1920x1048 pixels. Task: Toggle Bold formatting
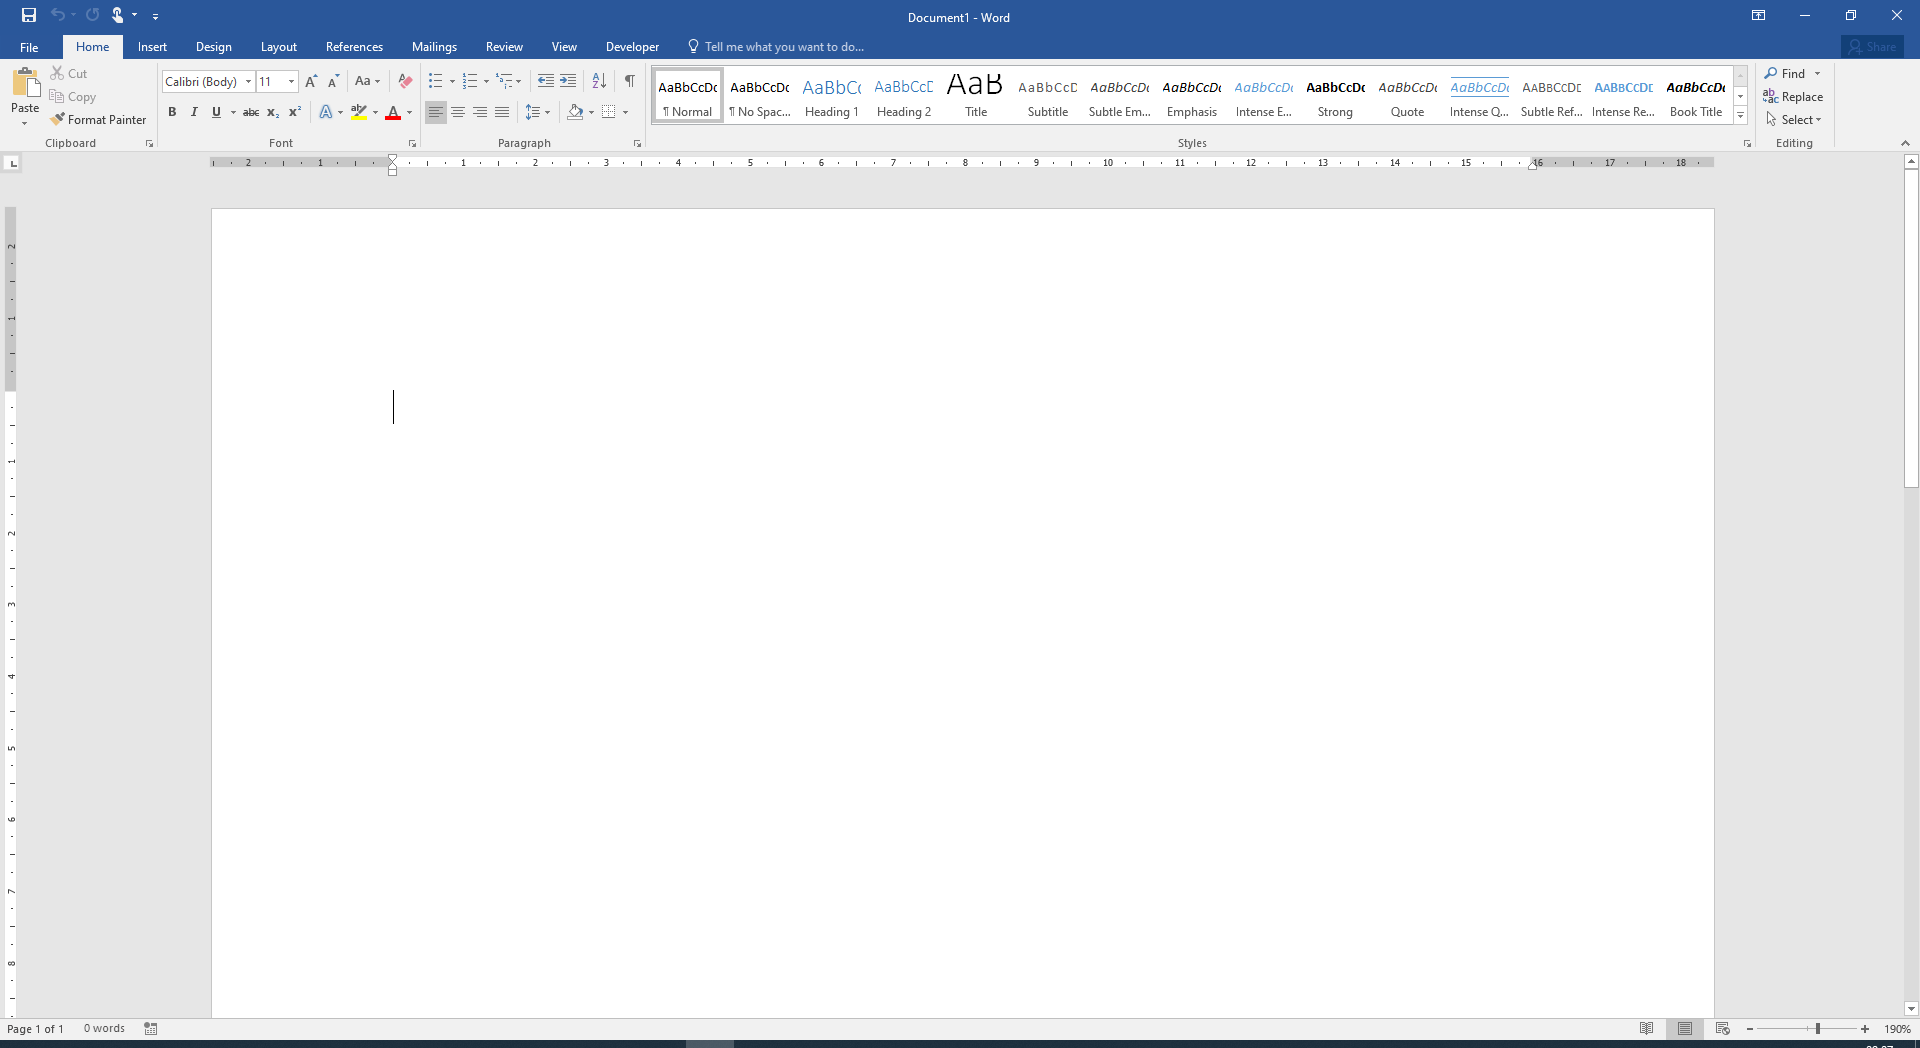[172, 112]
